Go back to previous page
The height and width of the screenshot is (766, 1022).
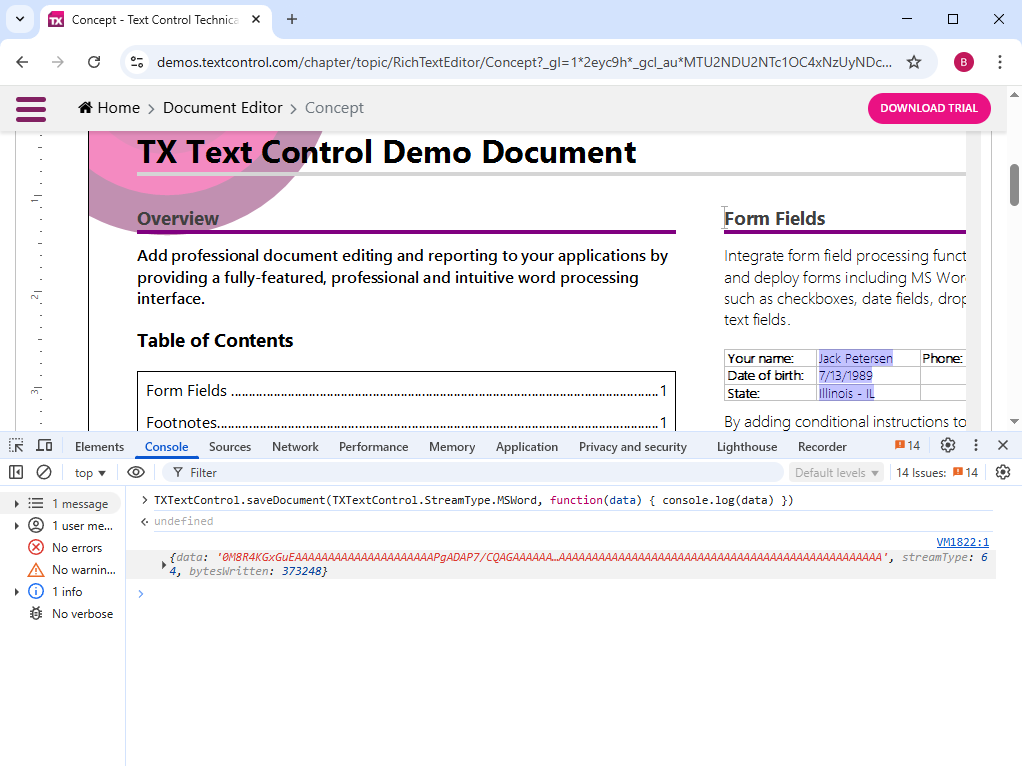(x=22, y=62)
